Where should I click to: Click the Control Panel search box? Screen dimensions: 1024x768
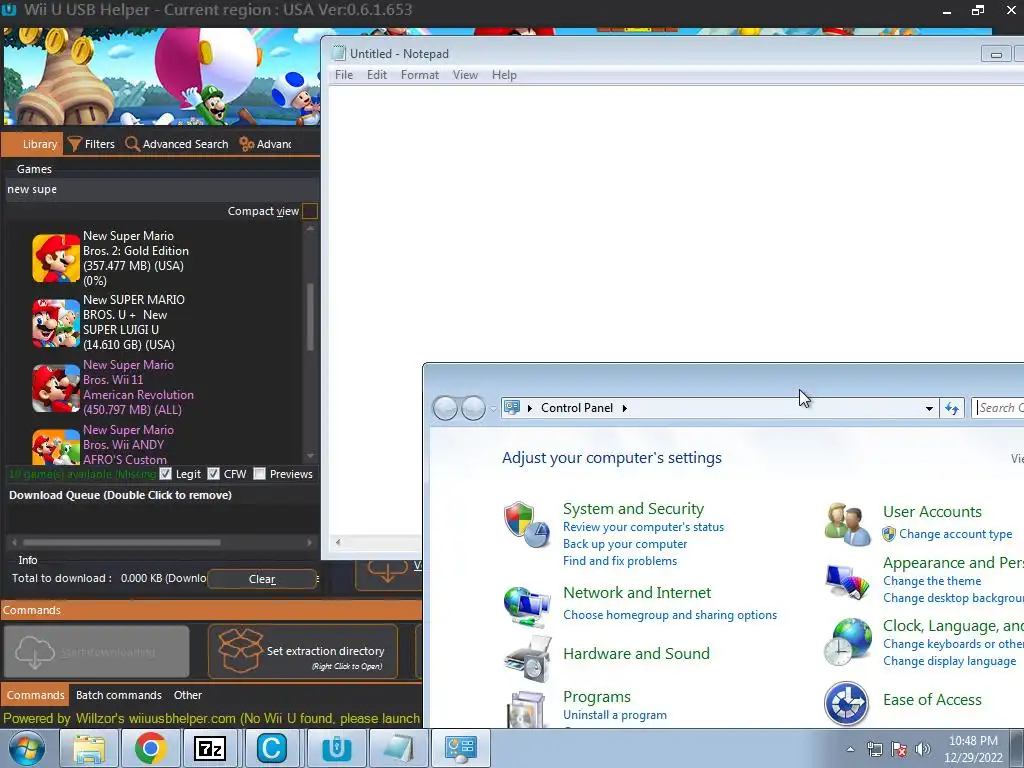(999, 408)
